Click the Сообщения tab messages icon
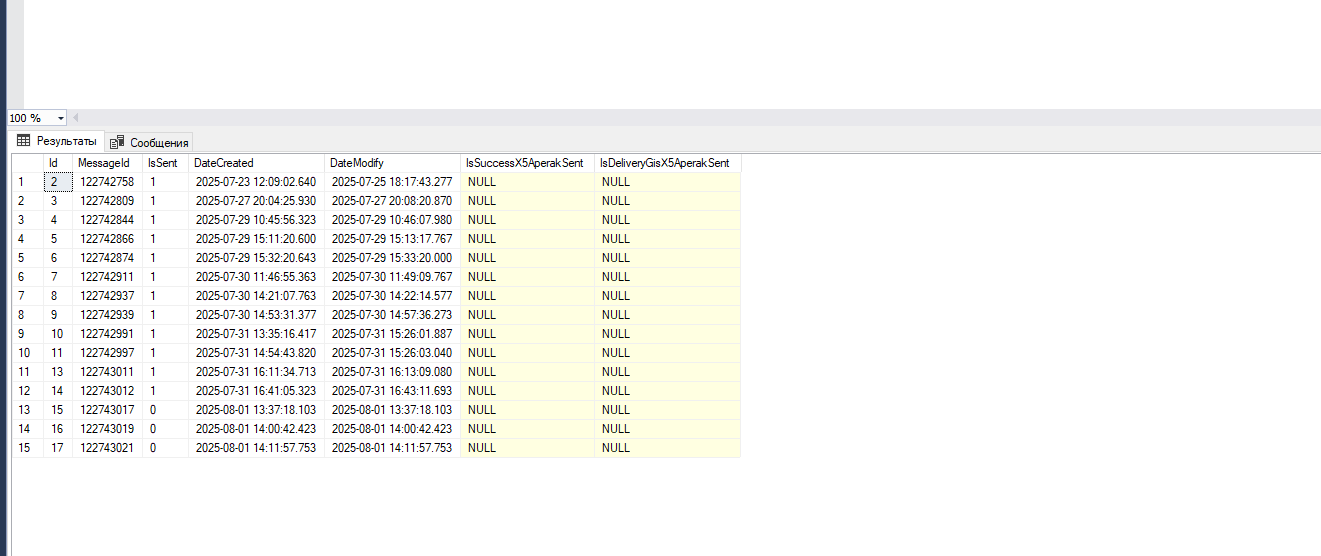The height and width of the screenshot is (556, 1321). click(117, 142)
